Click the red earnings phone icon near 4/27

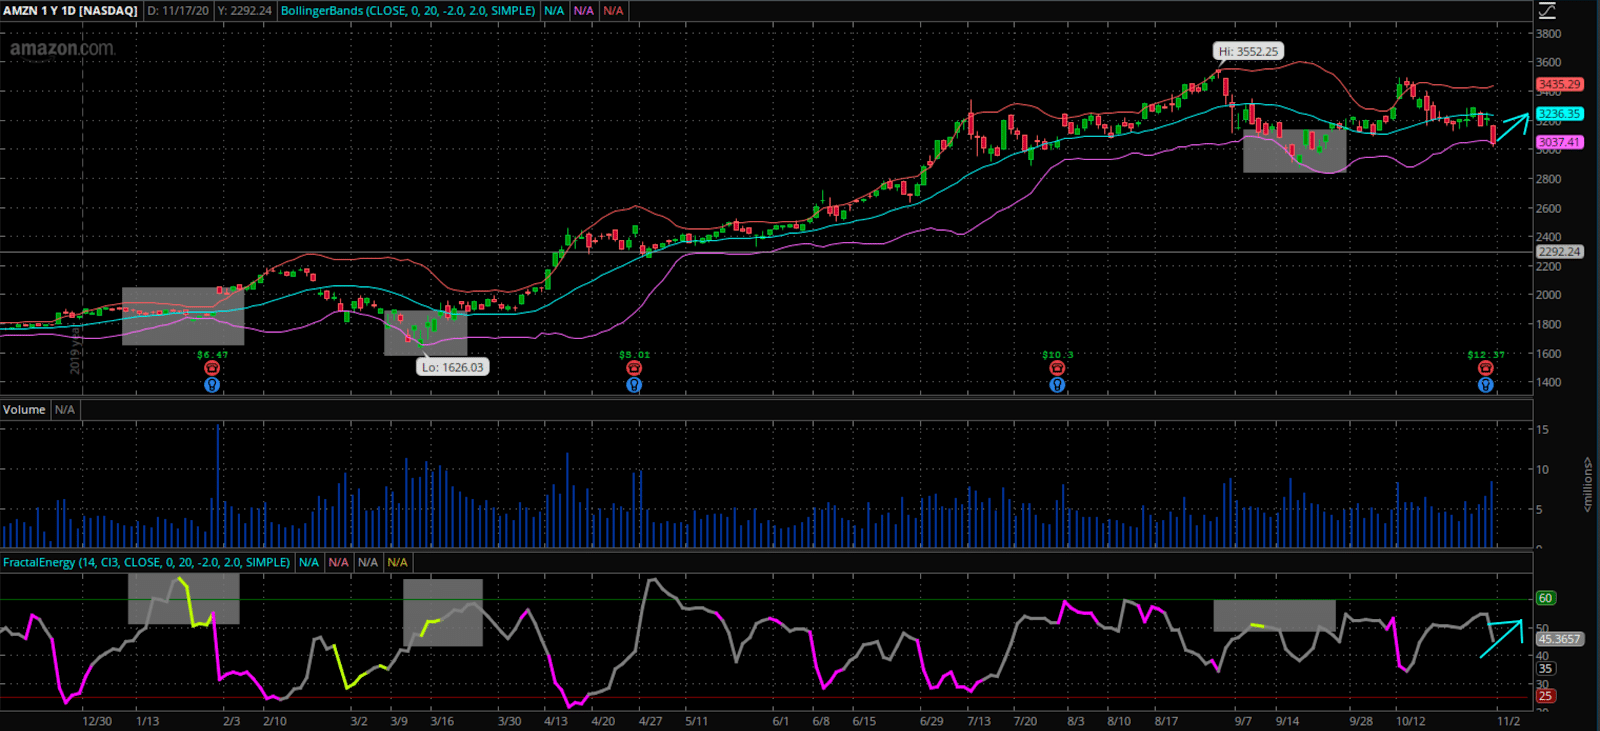point(634,368)
